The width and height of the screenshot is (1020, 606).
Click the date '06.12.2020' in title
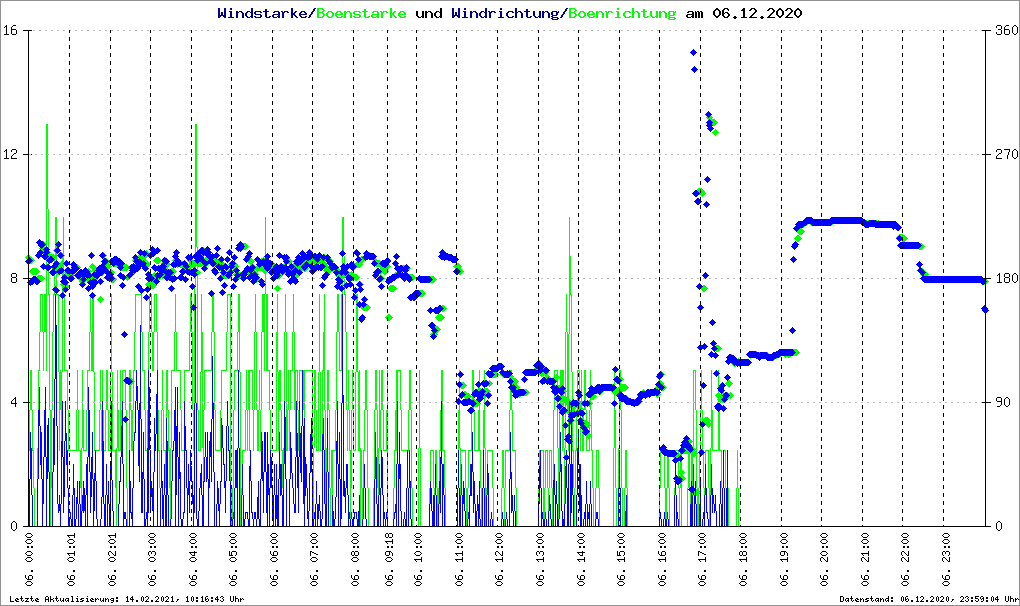click(x=757, y=13)
